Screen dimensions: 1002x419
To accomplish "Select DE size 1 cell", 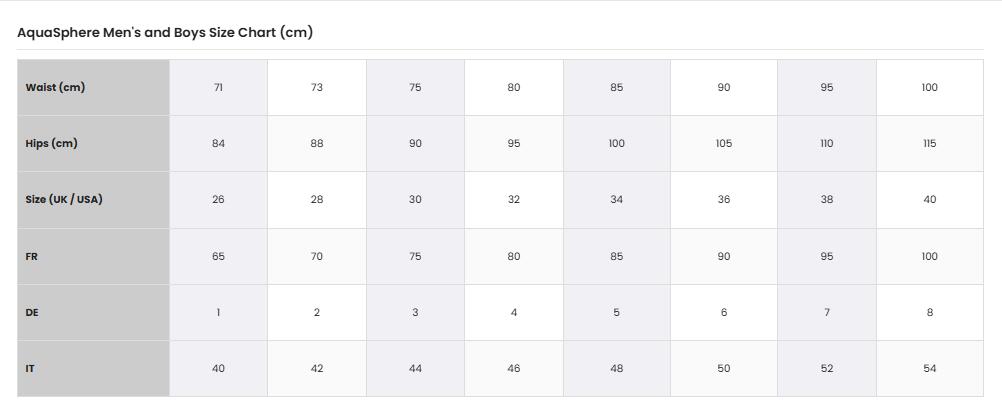I will (219, 313).
